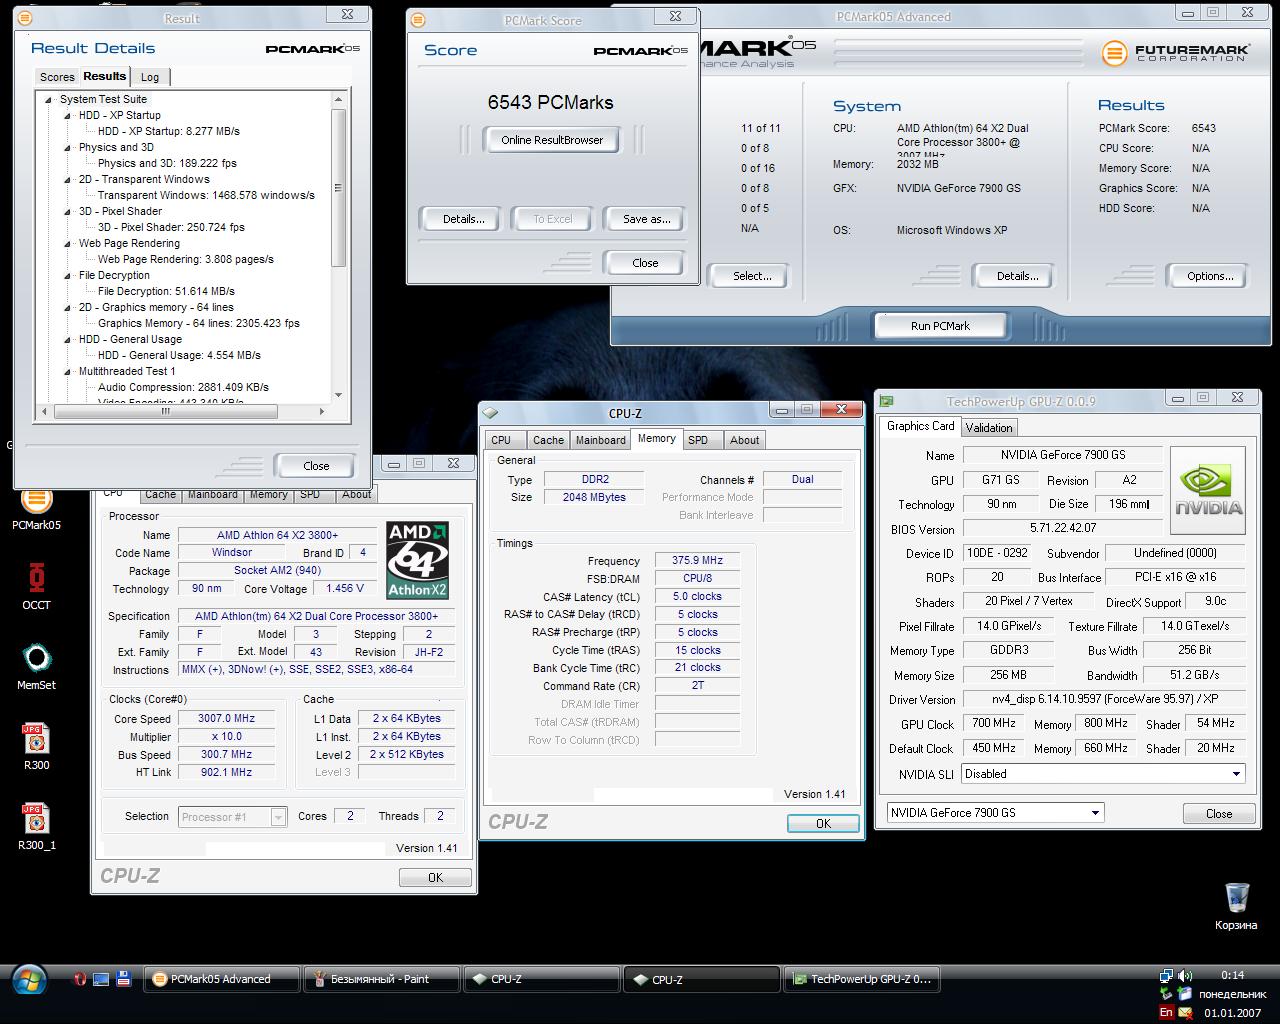The height and width of the screenshot is (1024, 1280).
Task: Open the NVIDIA SLI dropdown in GPU-Z
Action: [1236, 774]
